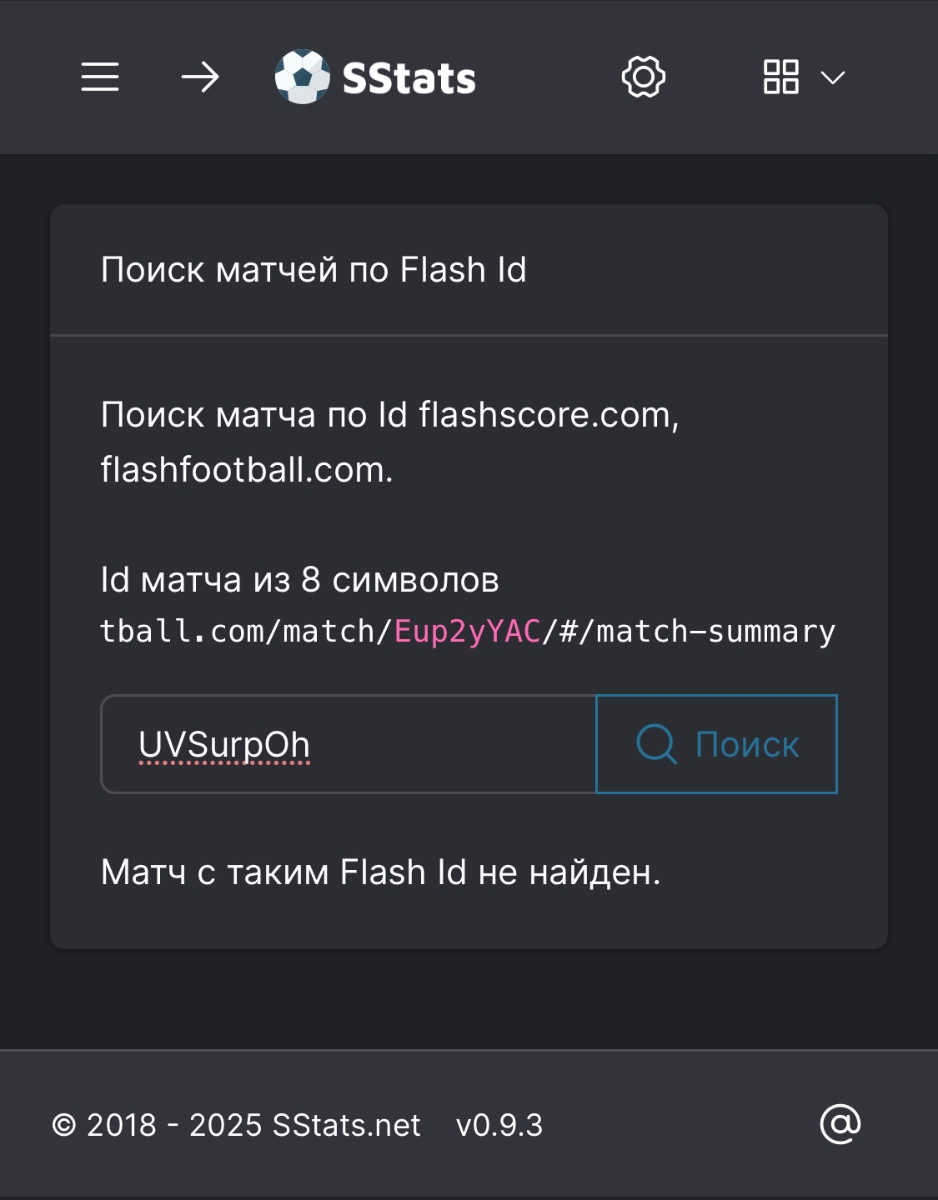Viewport: 938px width, 1200px height.
Task: Click the message Матч с таким Flash Id не найден
Action: coord(381,872)
